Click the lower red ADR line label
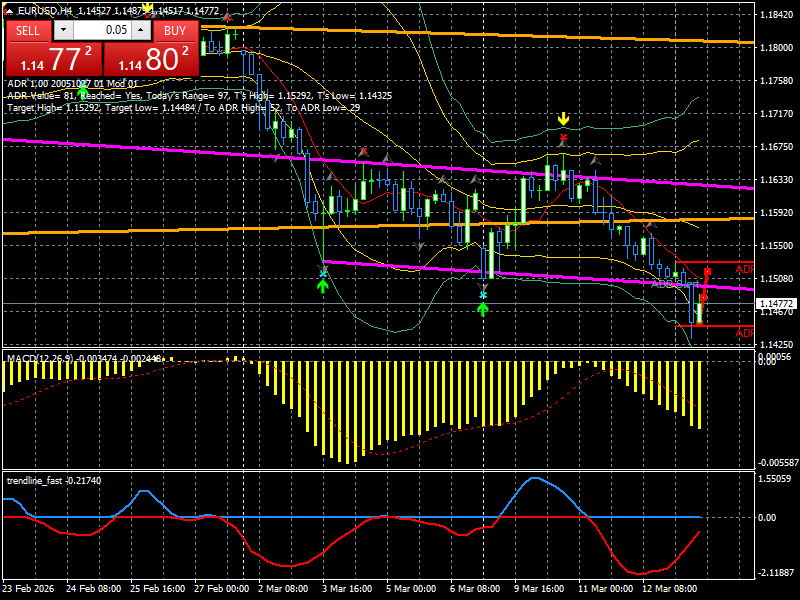The height and width of the screenshot is (600, 800). (x=744, y=333)
